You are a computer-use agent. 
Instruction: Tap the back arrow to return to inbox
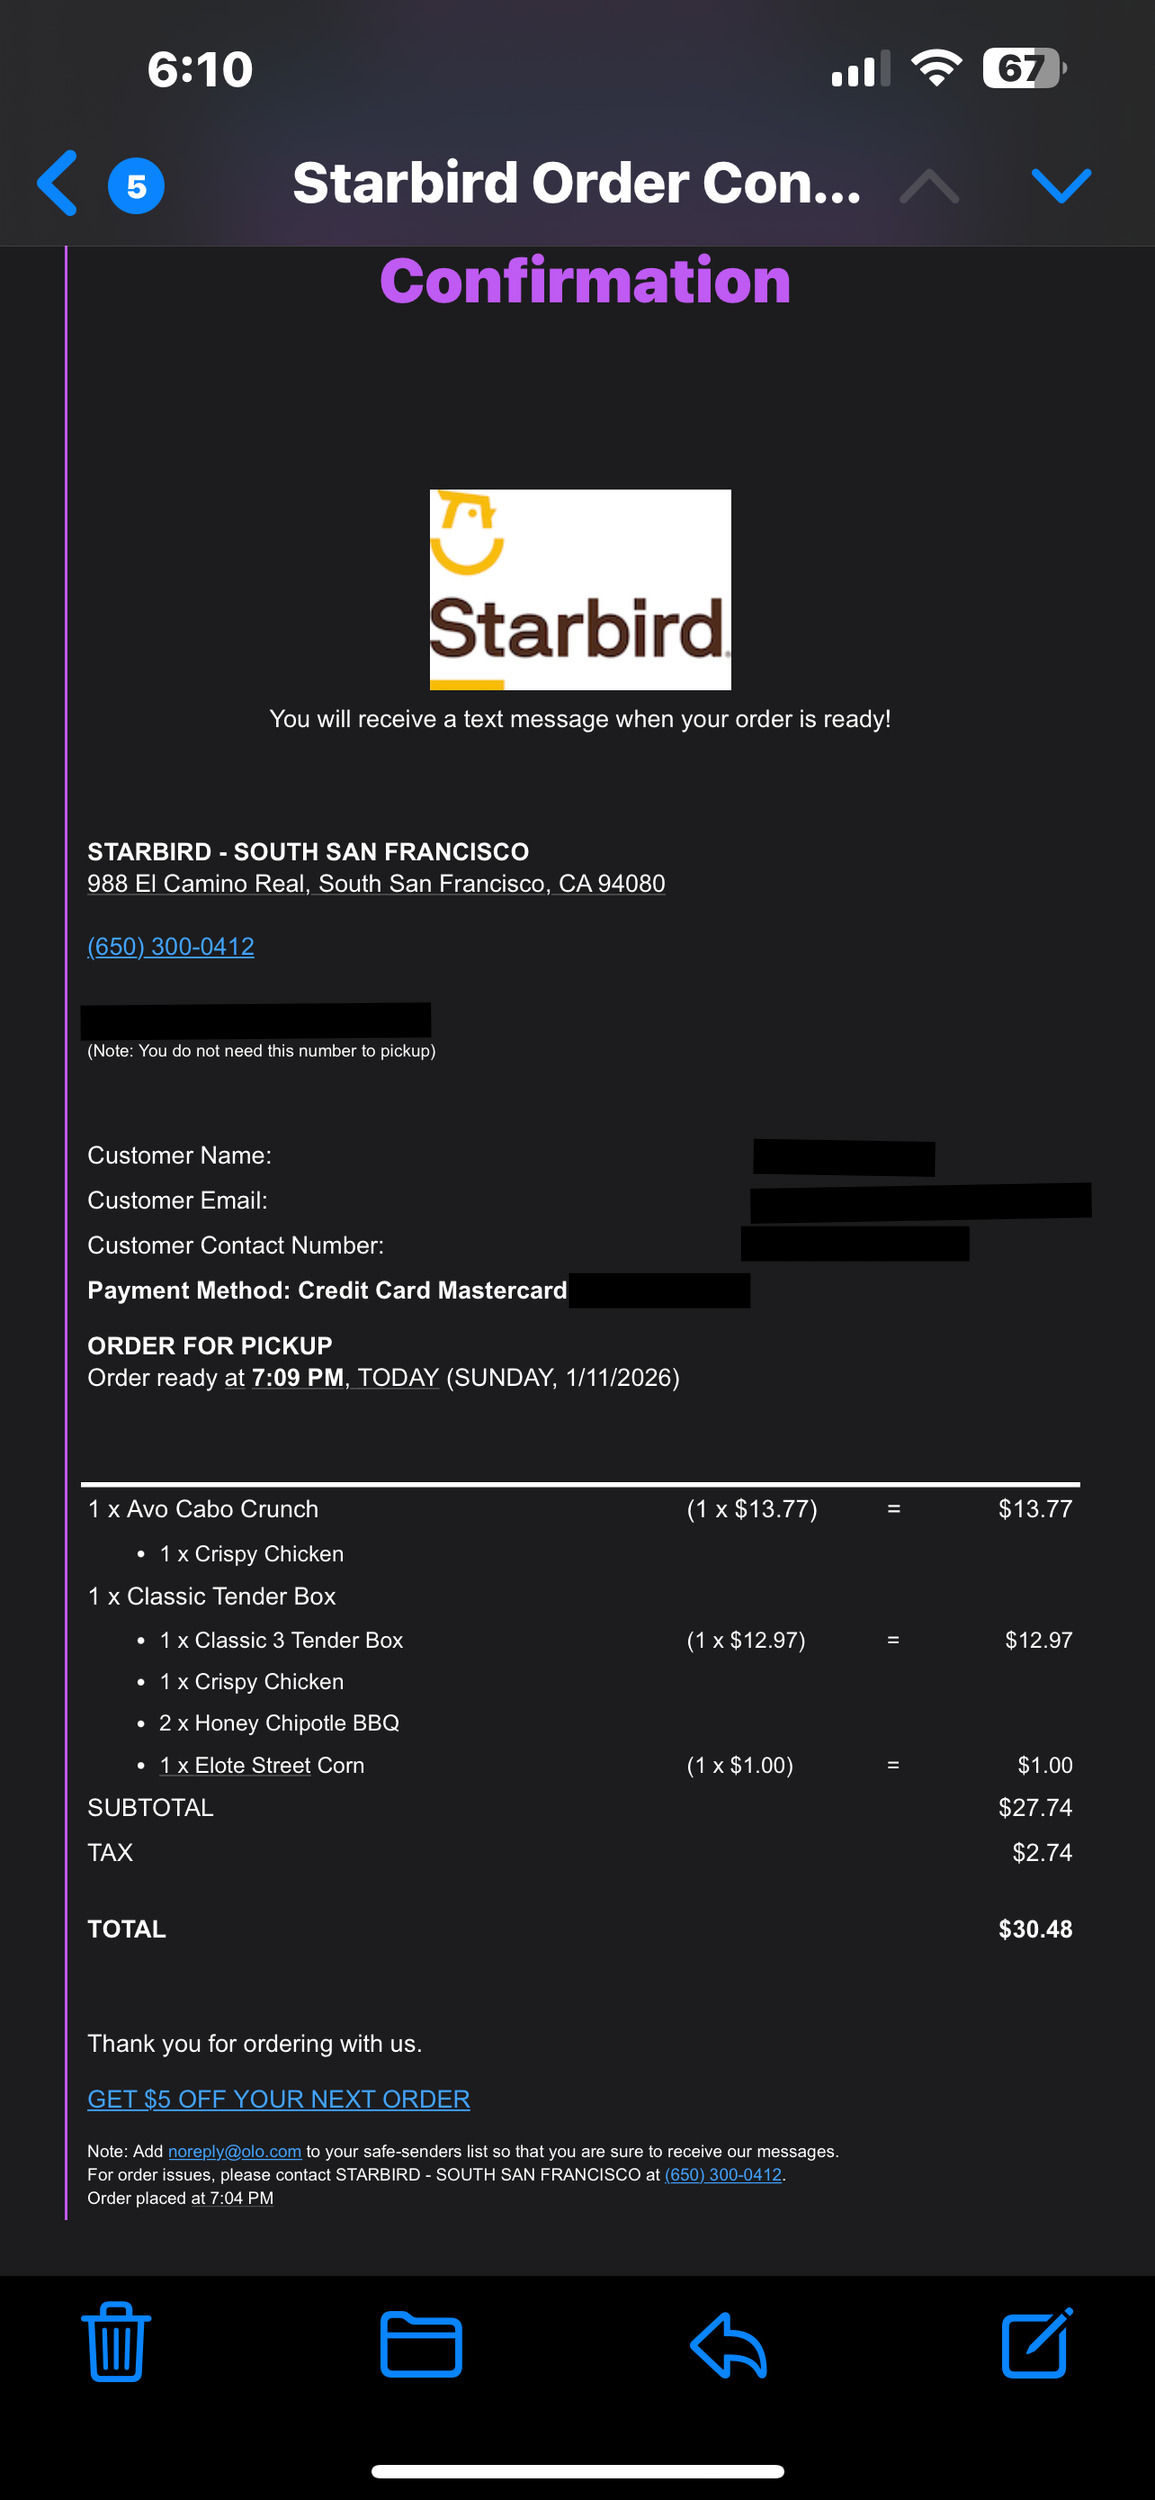57,184
